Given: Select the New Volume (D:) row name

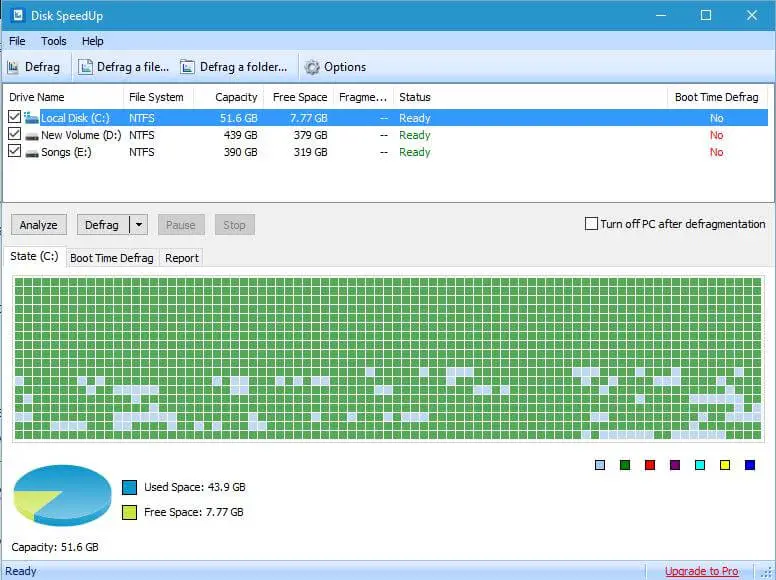Looking at the screenshot, I should coord(81,135).
